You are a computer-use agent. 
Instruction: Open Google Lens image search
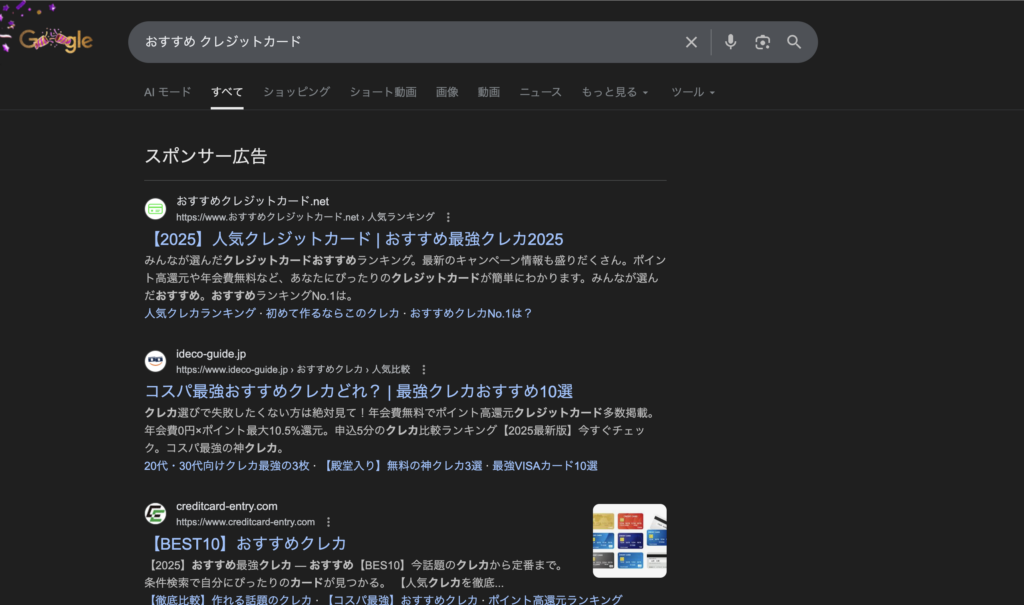click(x=763, y=42)
